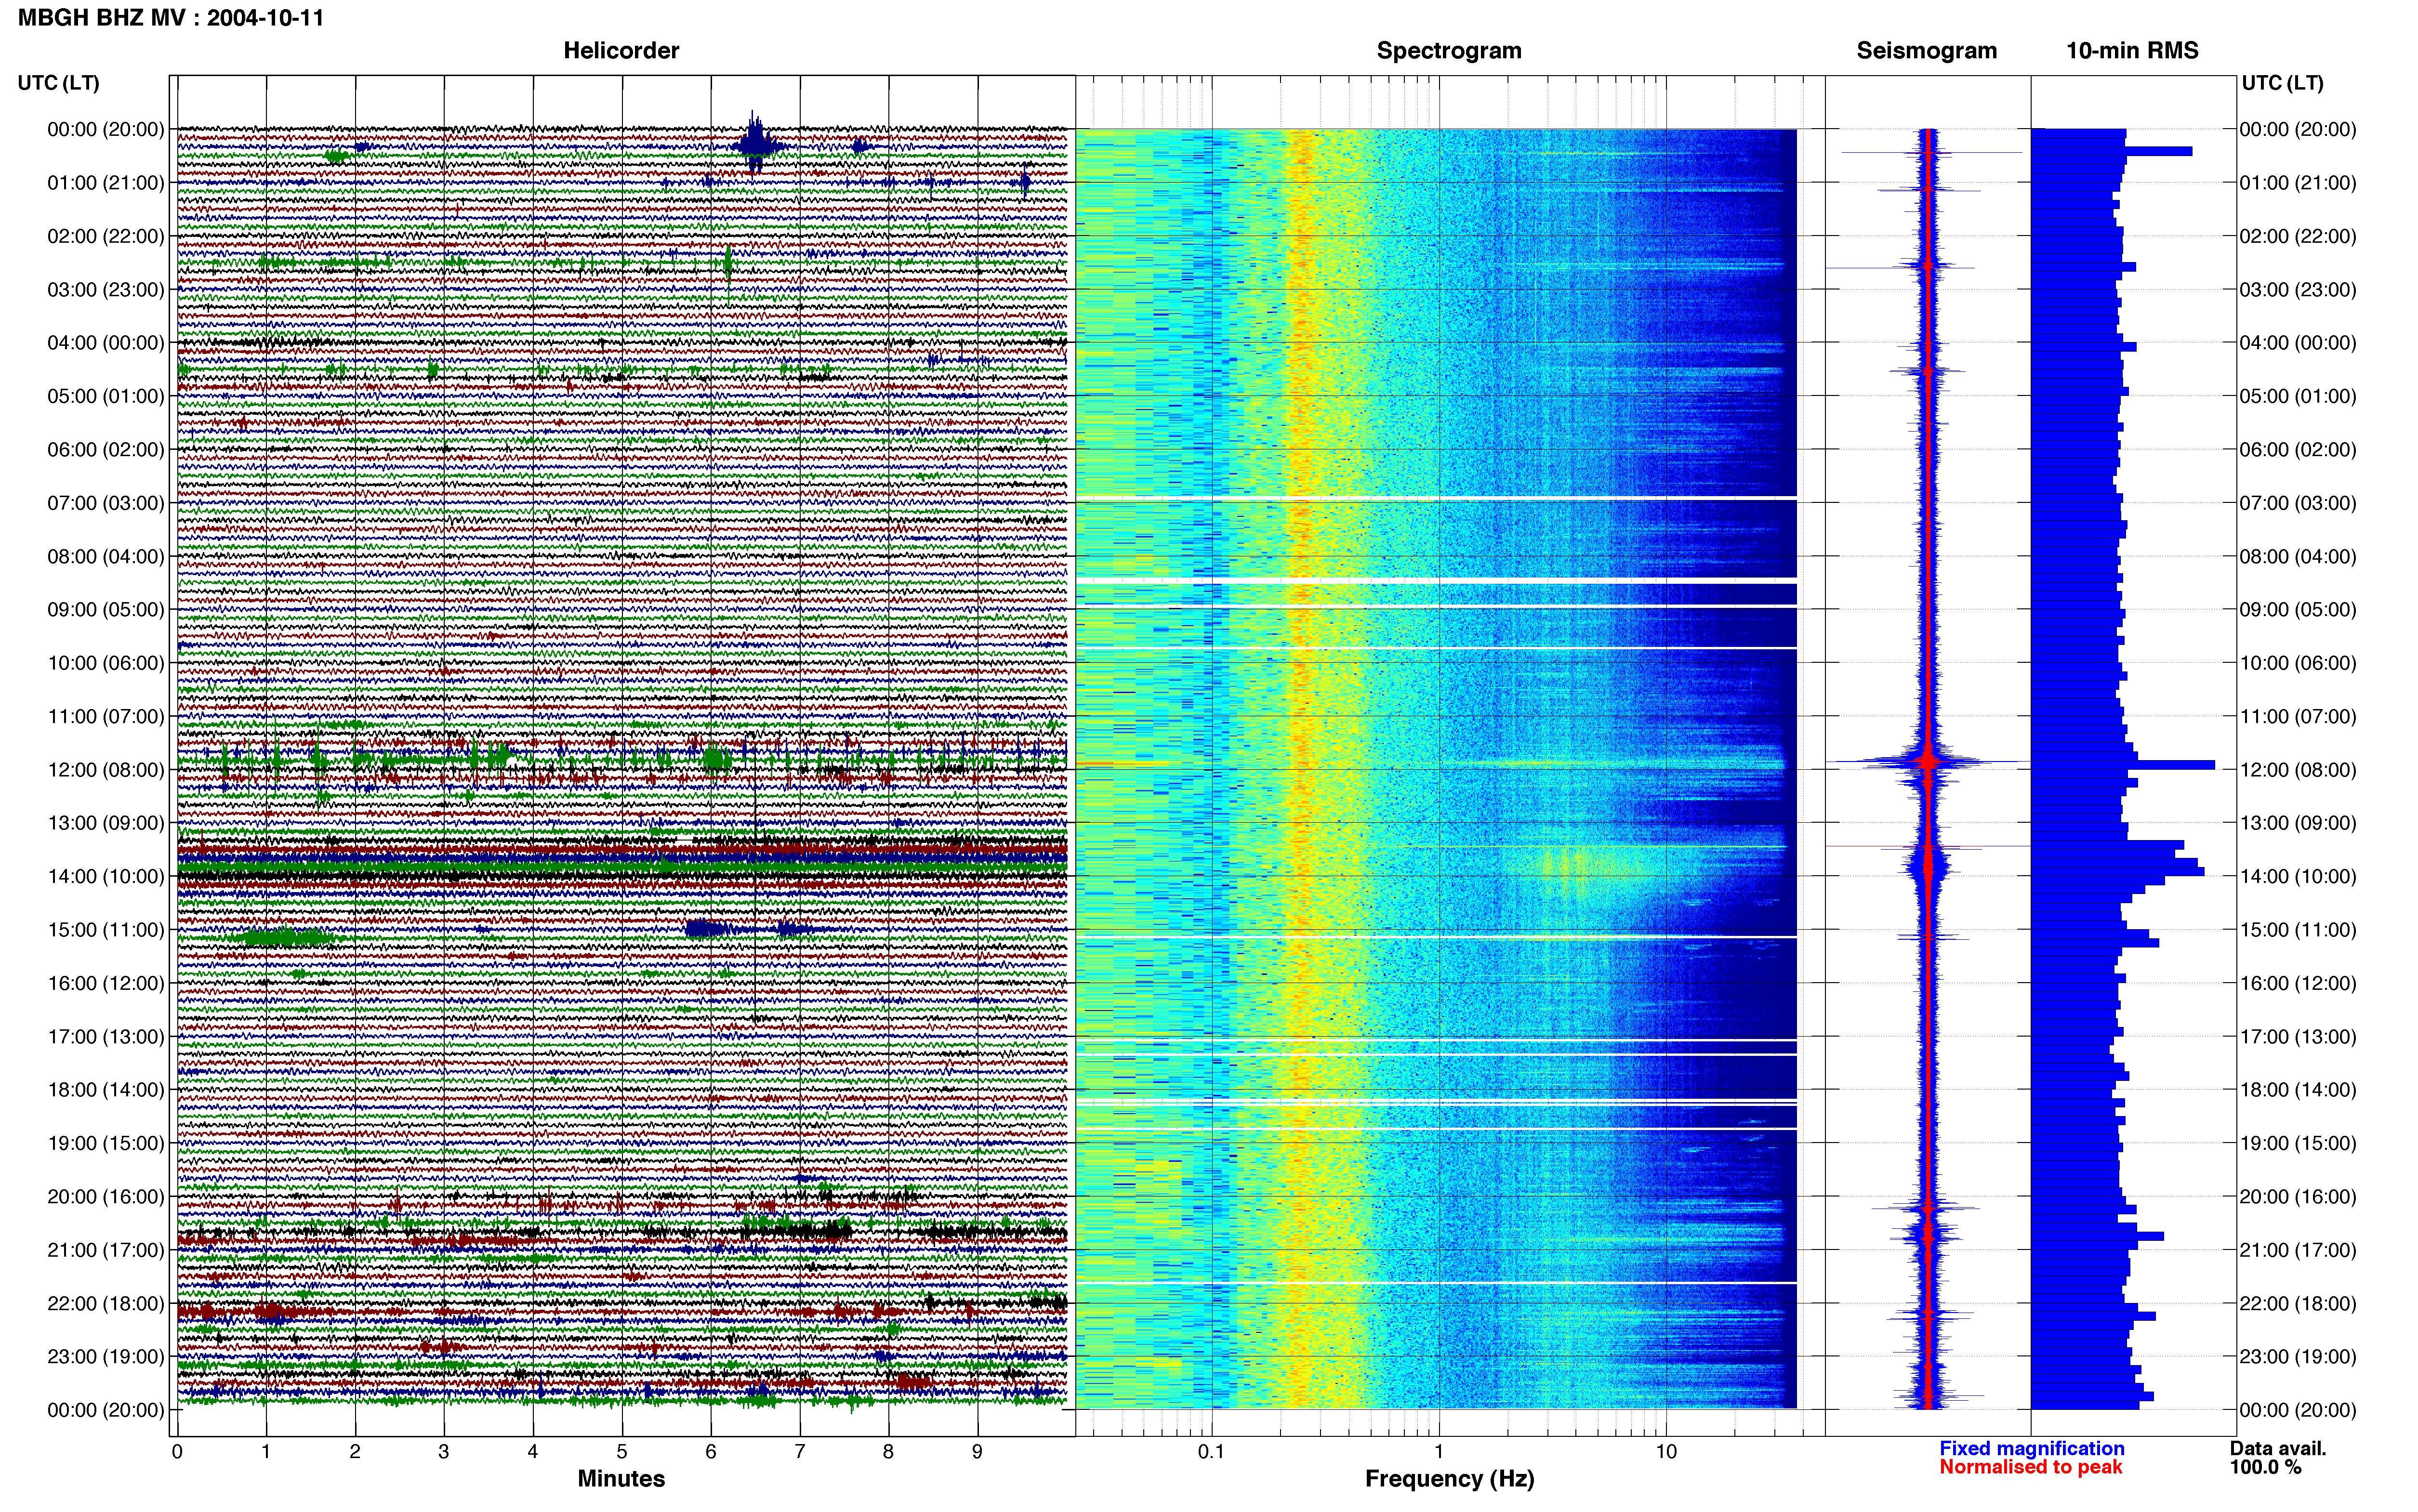Click the left '05:00 (01:00)' time label
The width and height of the screenshot is (2418, 1512).
tap(106, 396)
